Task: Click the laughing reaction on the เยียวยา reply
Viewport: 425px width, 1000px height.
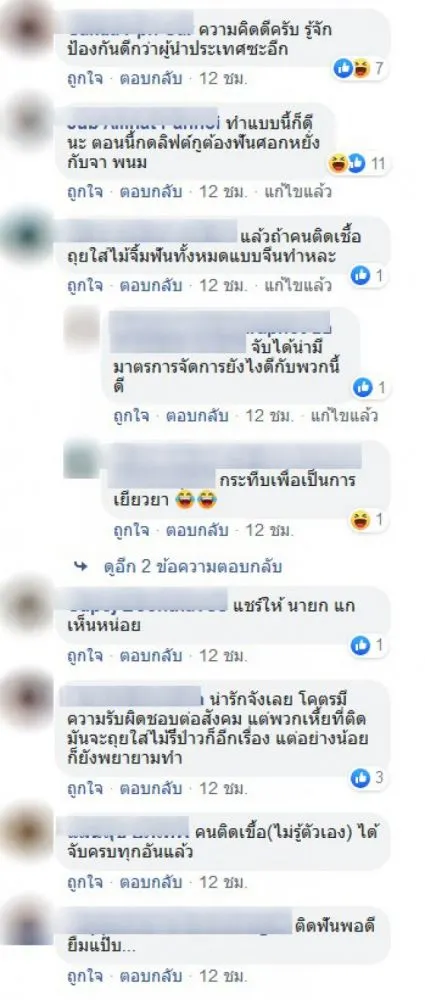Action: coord(360,520)
